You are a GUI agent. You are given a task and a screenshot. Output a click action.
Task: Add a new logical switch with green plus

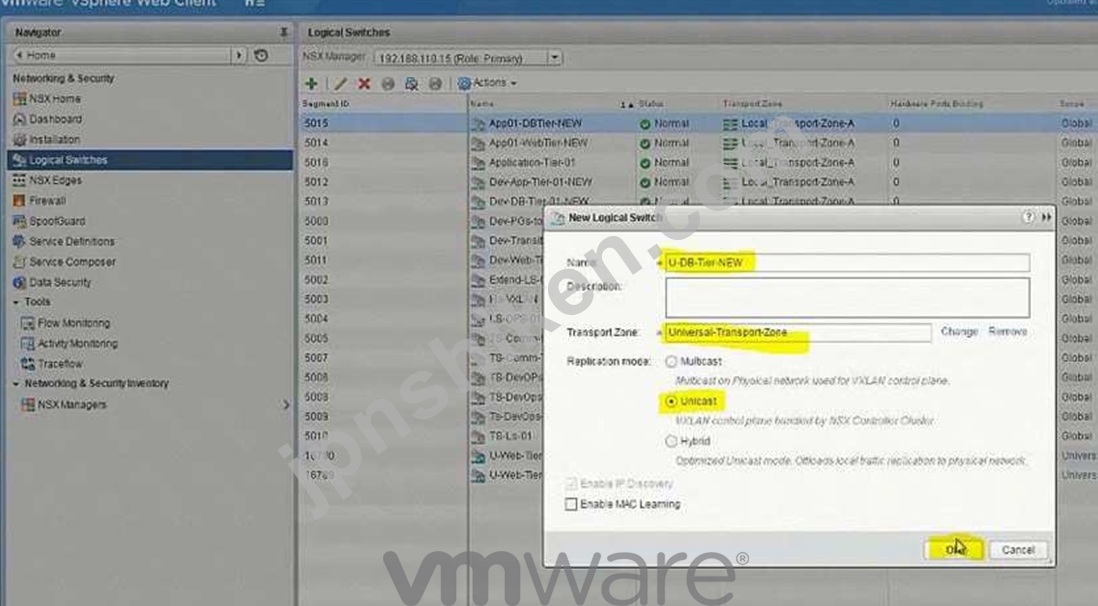(x=312, y=83)
